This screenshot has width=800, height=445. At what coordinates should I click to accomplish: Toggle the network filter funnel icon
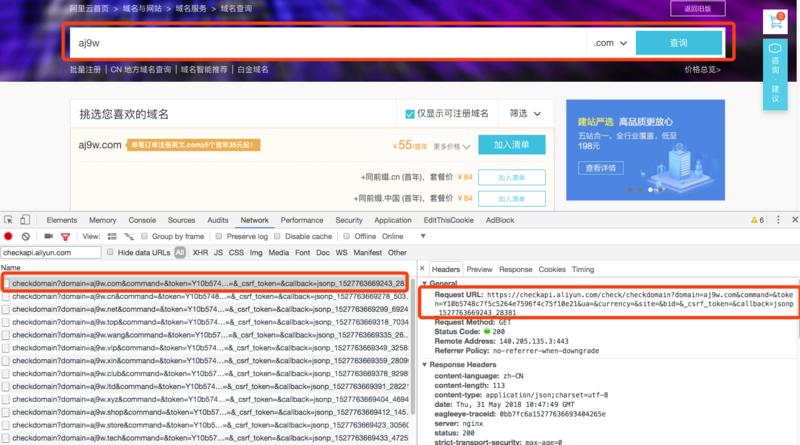pos(65,237)
